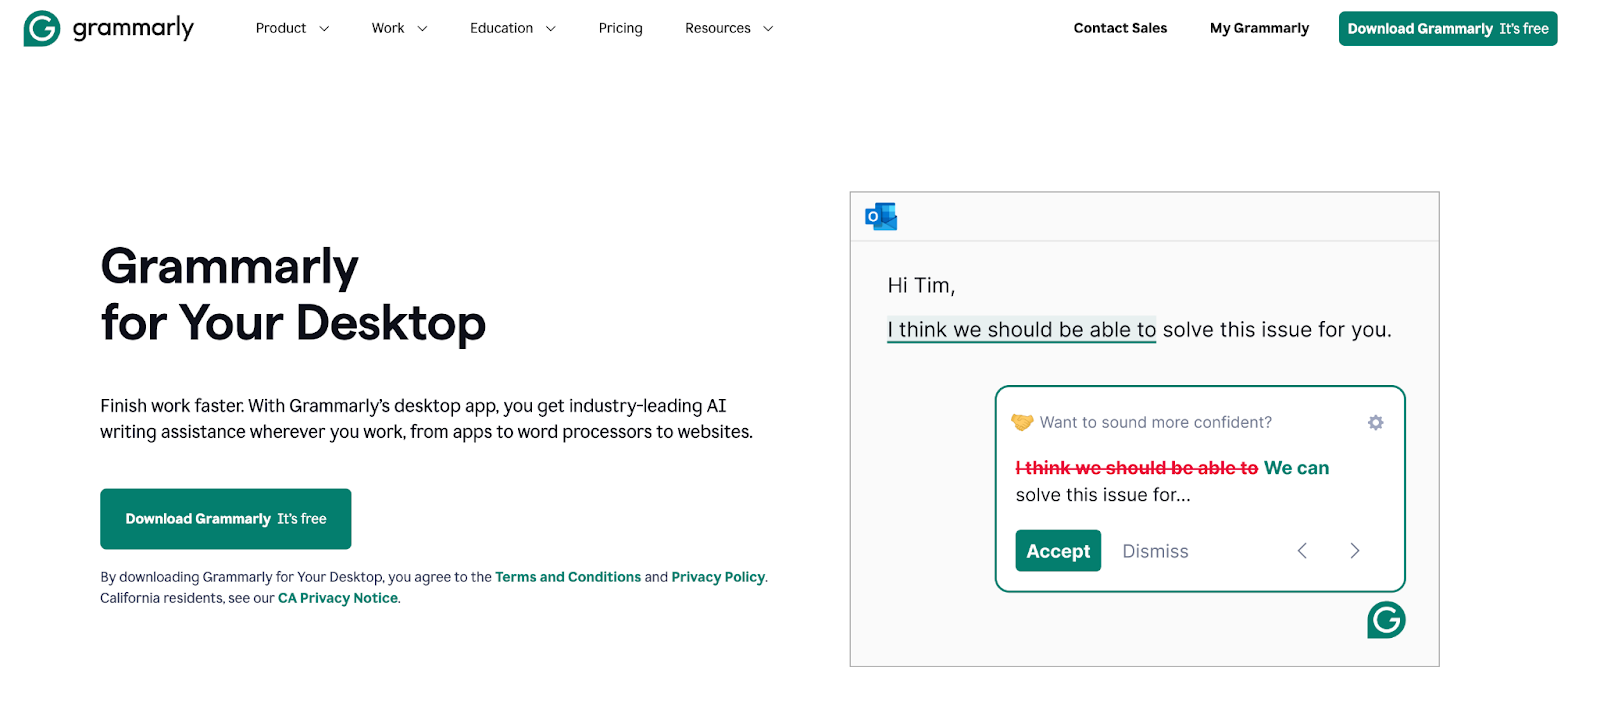Open Terms and Conditions link

point(568,577)
